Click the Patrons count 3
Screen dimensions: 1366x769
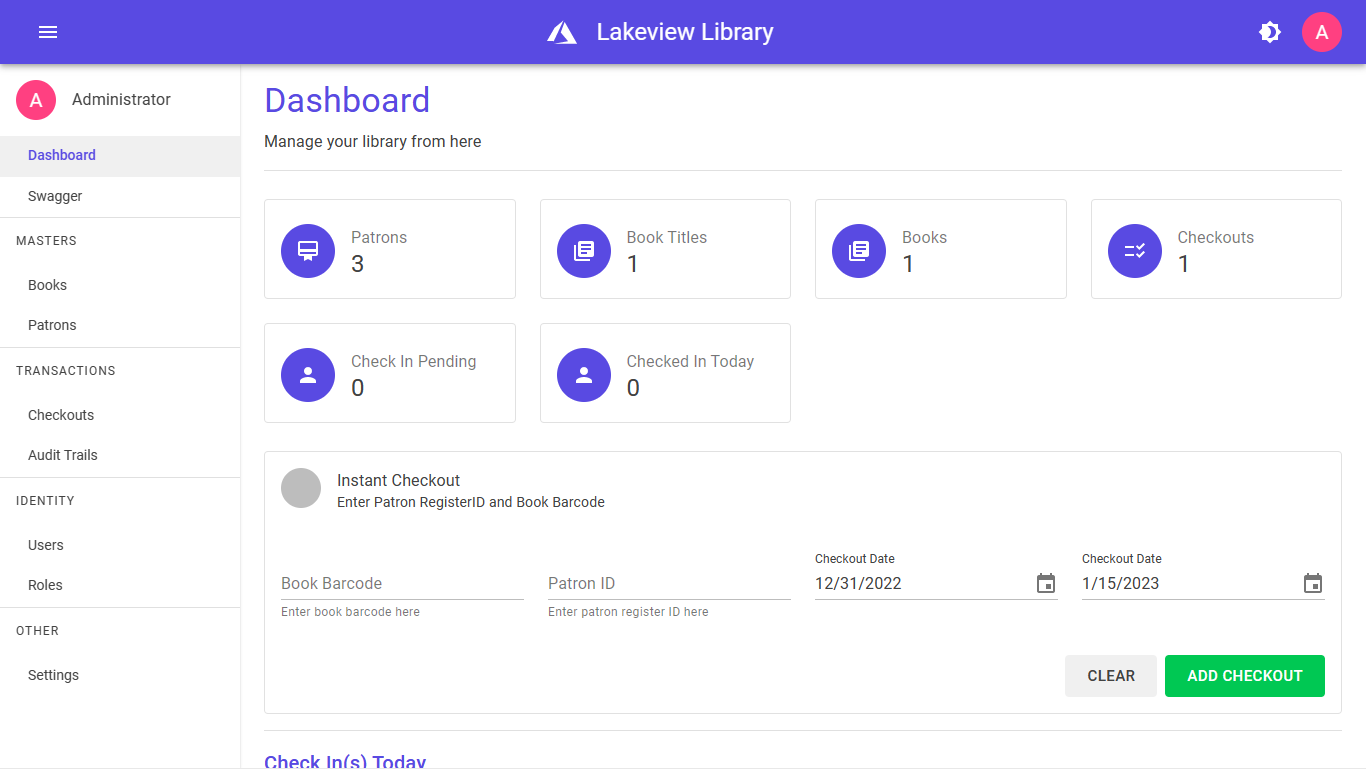pos(358,264)
